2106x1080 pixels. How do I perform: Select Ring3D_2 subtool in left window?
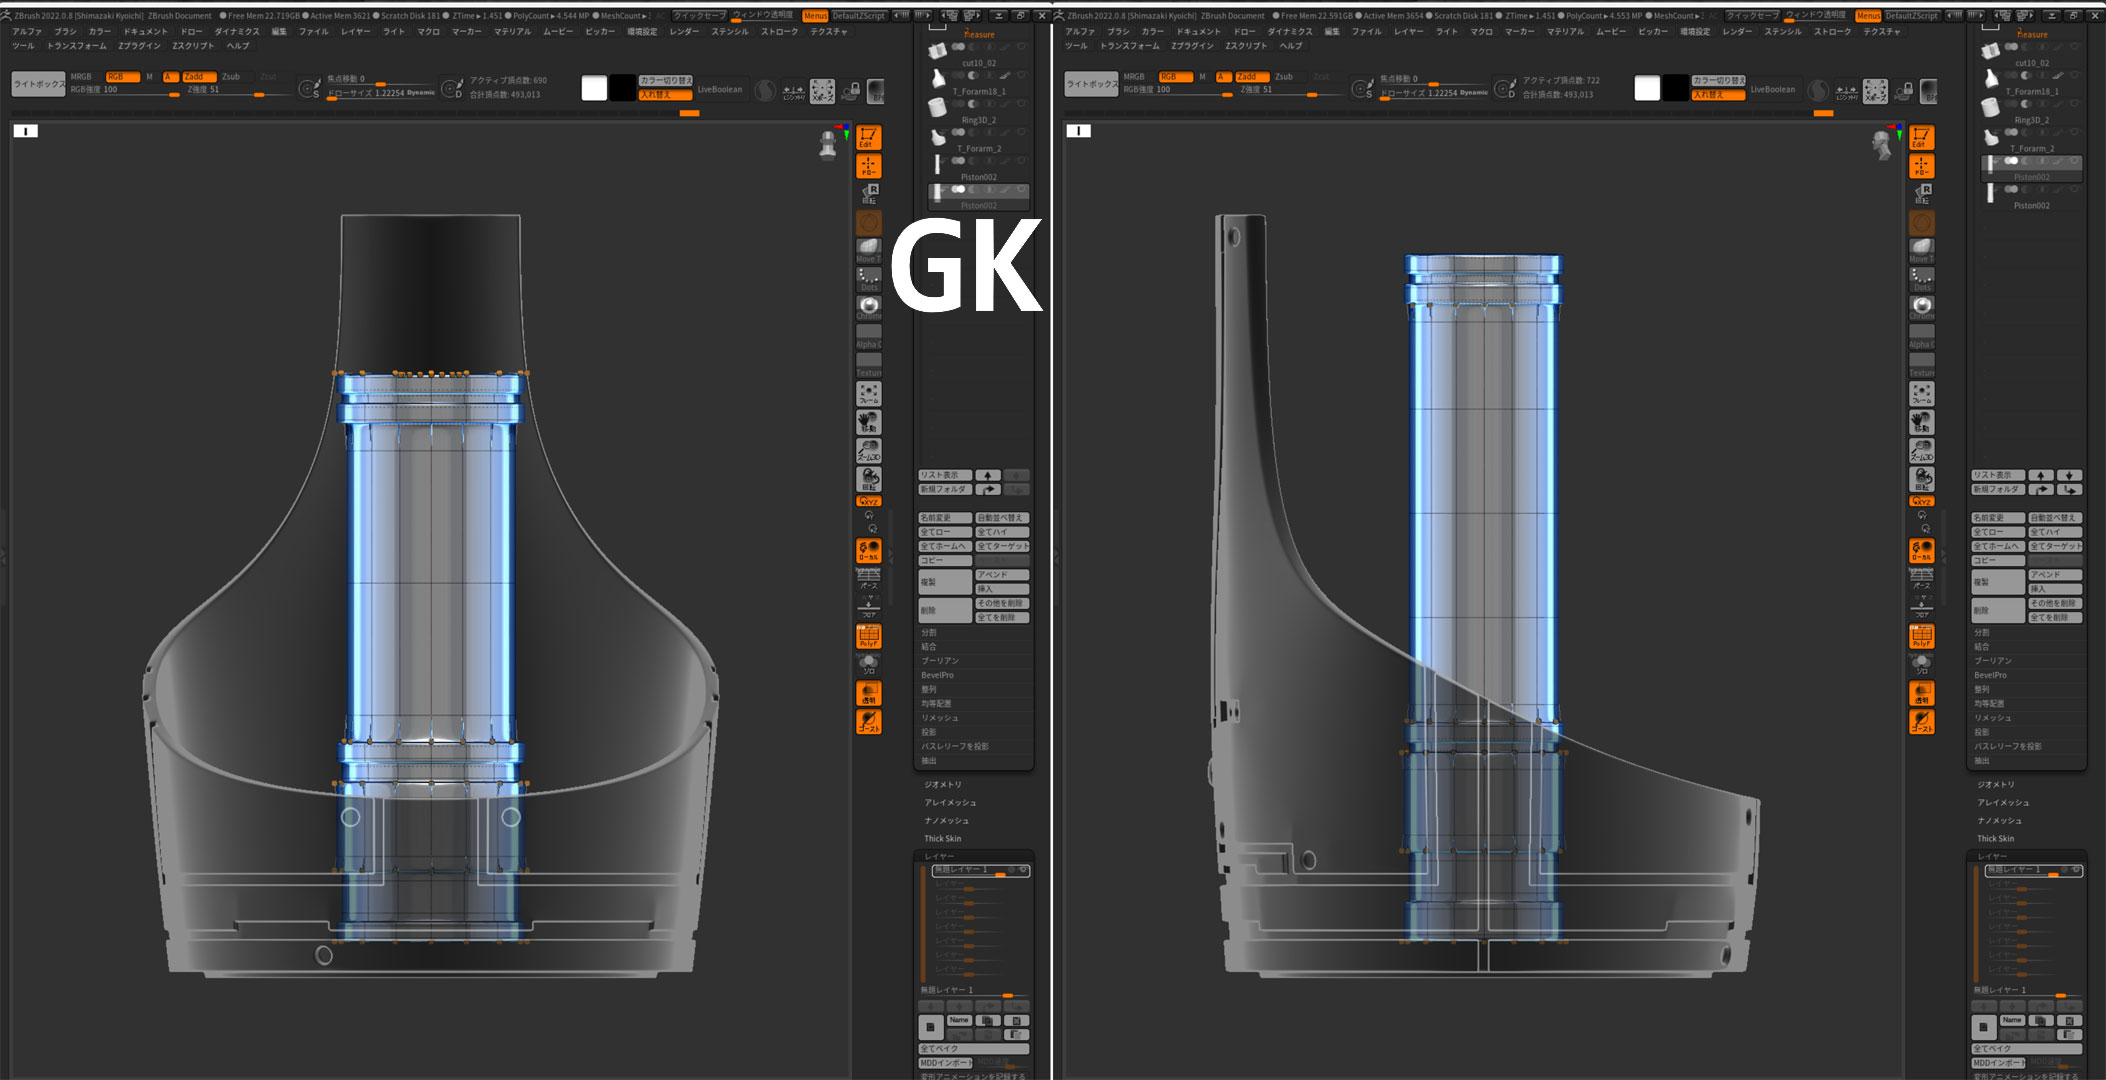tap(978, 113)
